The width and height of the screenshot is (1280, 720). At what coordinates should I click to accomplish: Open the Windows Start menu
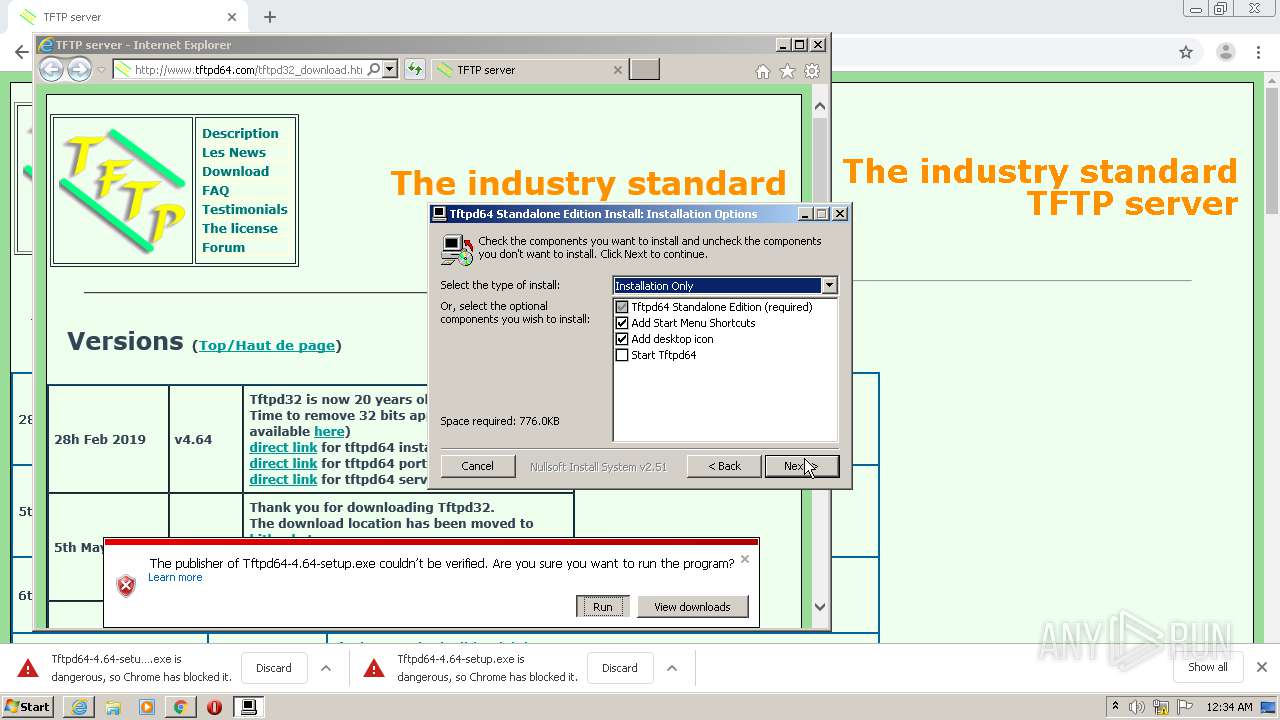tap(27, 707)
